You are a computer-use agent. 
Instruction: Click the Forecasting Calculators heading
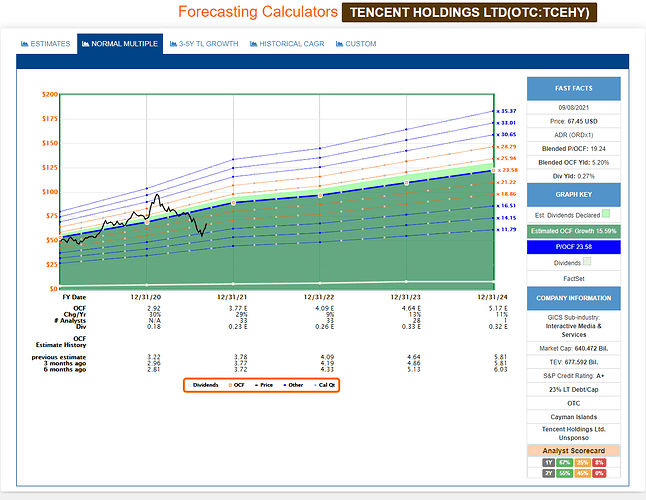point(258,12)
